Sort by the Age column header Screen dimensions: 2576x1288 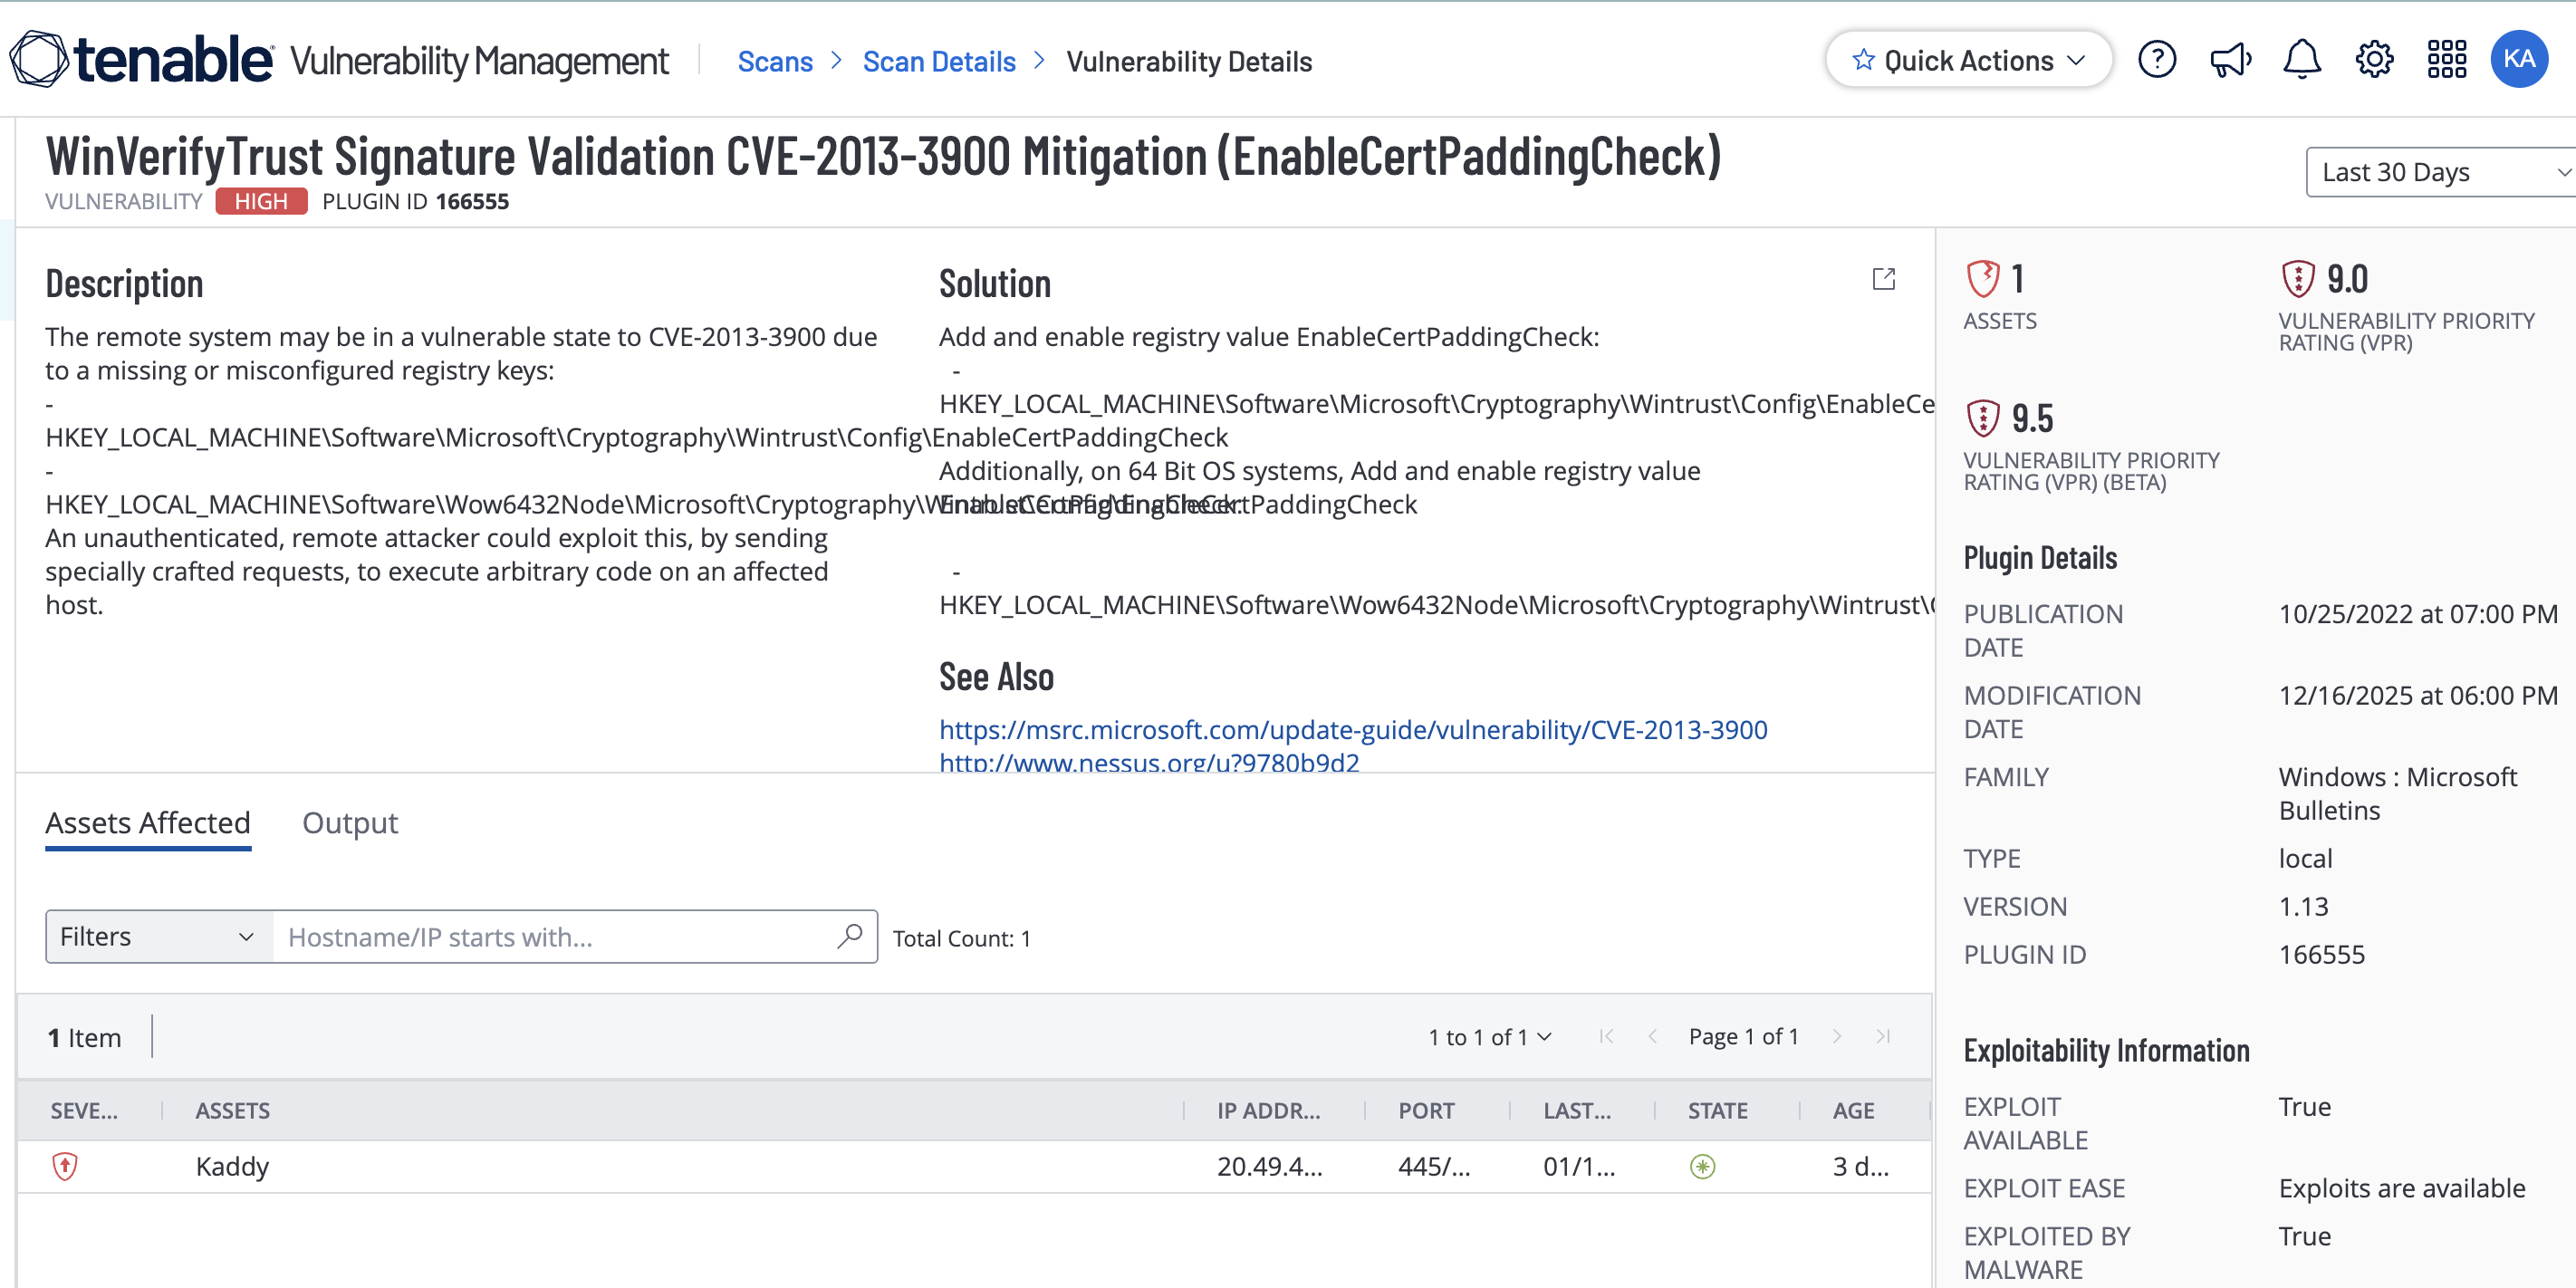tap(1853, 1110)
